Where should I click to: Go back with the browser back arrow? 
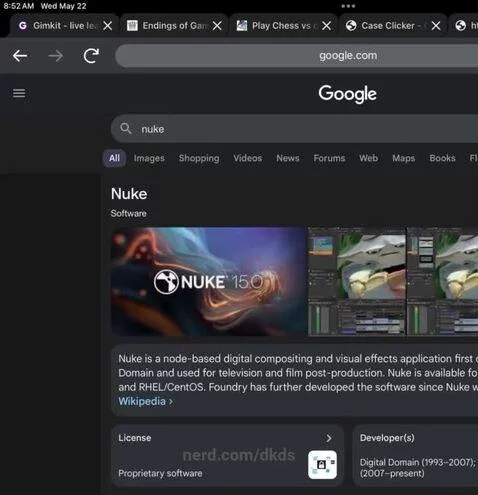tap(20, 56)
